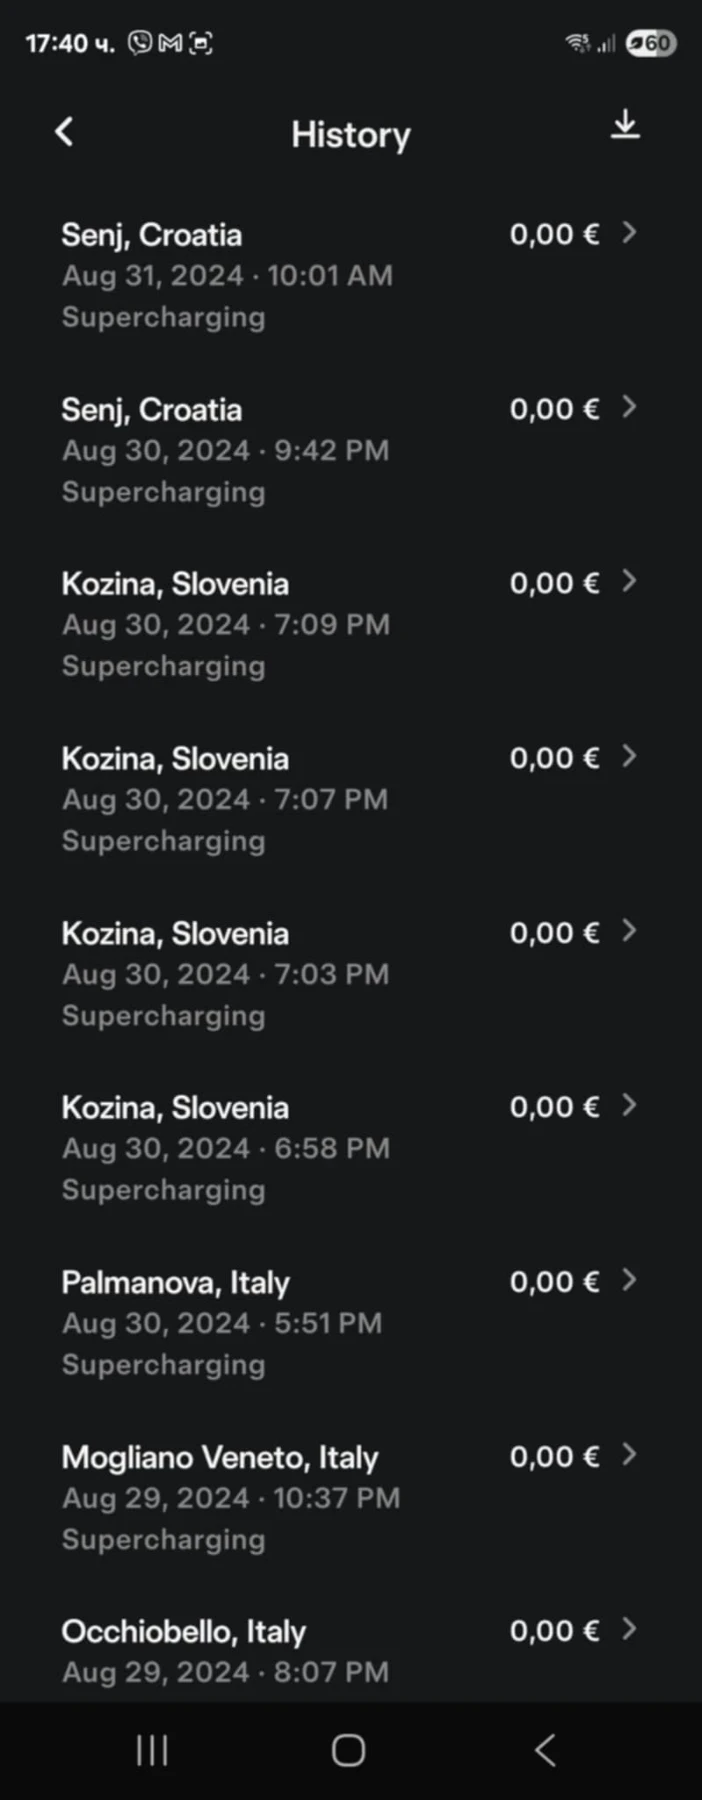Open Kozina, Slovenia 7:07 PM session
Image resolution: width=702 pixels, height=1800 pixels.
coord(350,799)
